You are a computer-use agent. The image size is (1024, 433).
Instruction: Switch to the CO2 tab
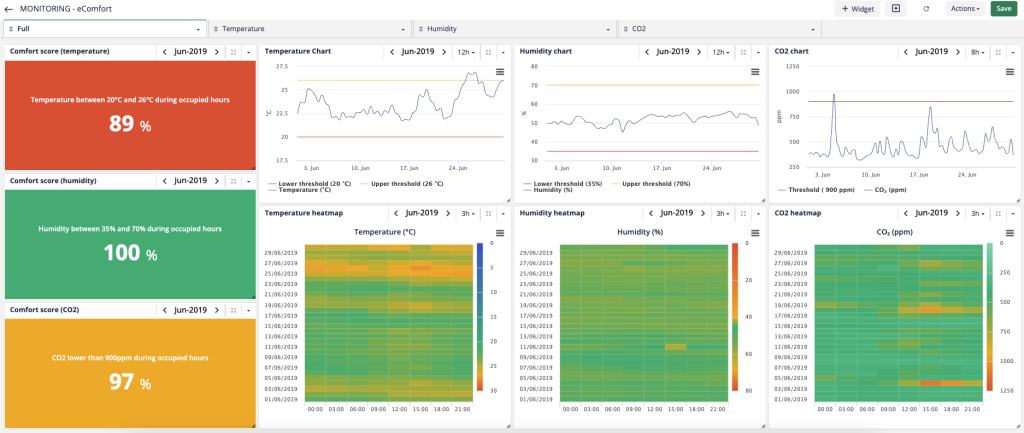click(720, 29)
